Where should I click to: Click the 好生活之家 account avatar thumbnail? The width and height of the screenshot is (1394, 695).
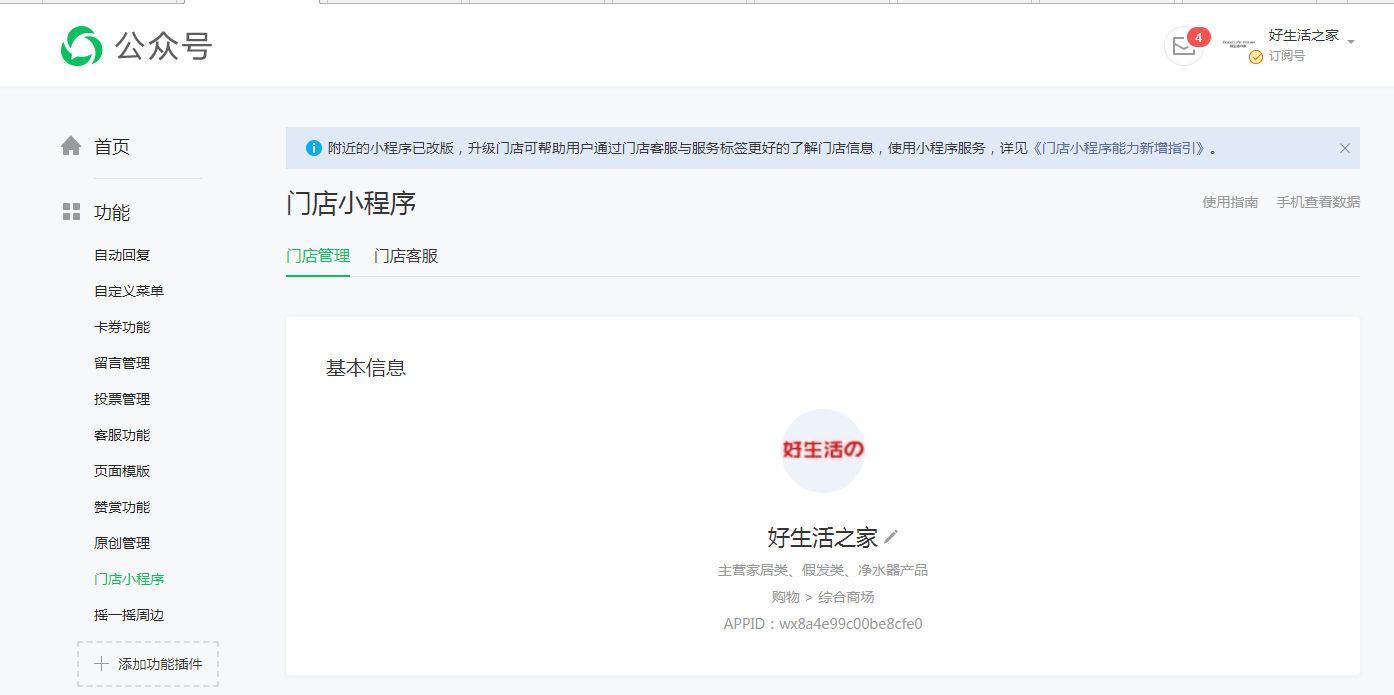(x=1240, y=45)
